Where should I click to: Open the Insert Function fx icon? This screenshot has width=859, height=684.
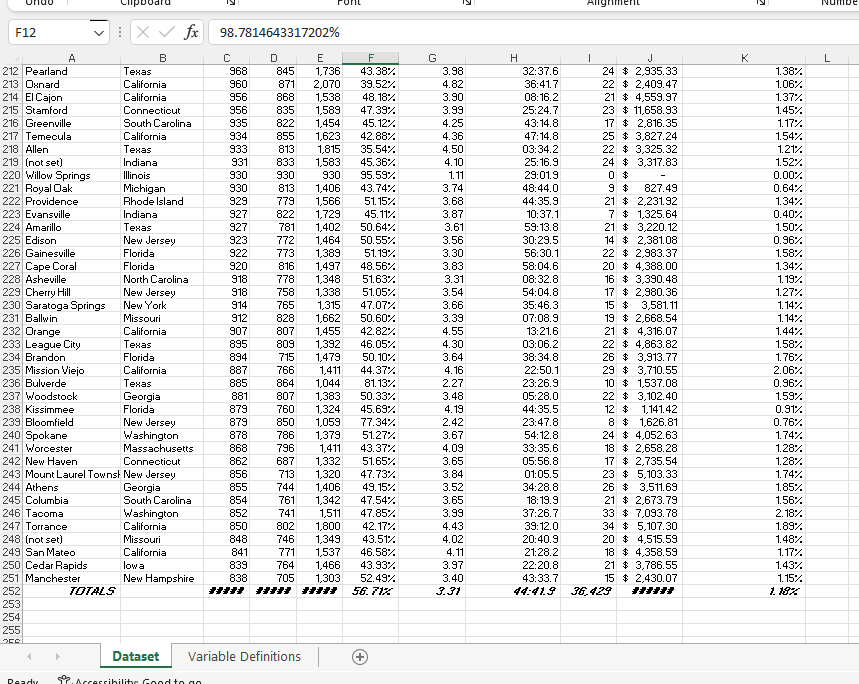191,32
